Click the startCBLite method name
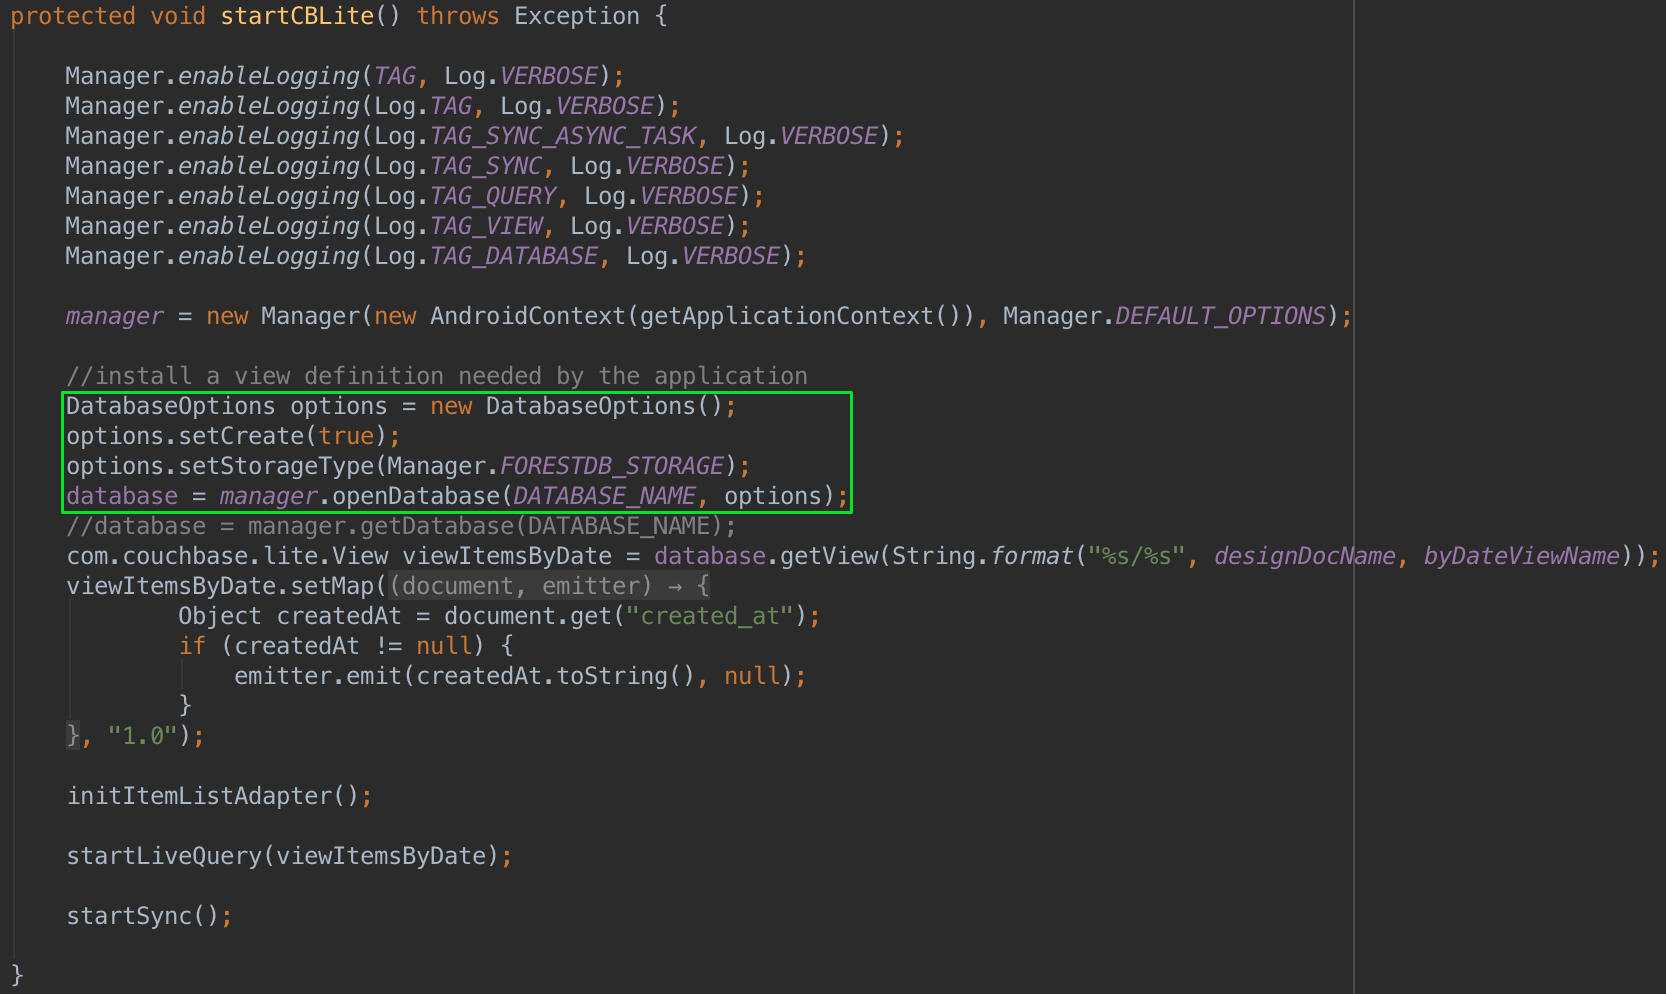This screenshot has width=1666, height=994. (x=296, y=16)
